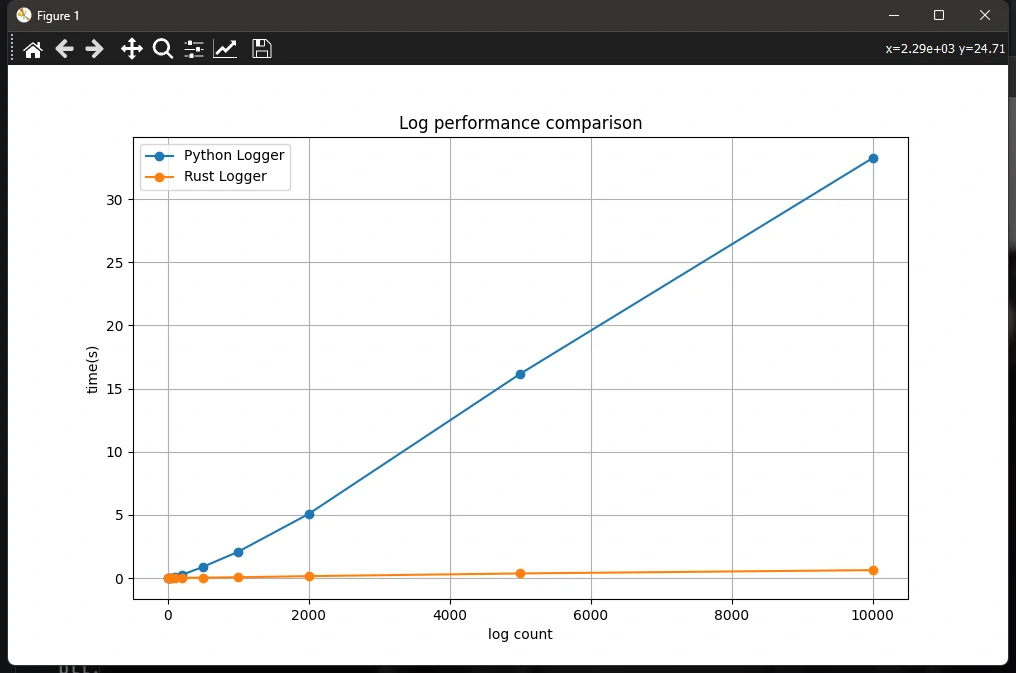This screenshot has height=673, width=1016.
Task: Click the Python Logger point at 5000 logs
Action: click(x=520, y=374)
